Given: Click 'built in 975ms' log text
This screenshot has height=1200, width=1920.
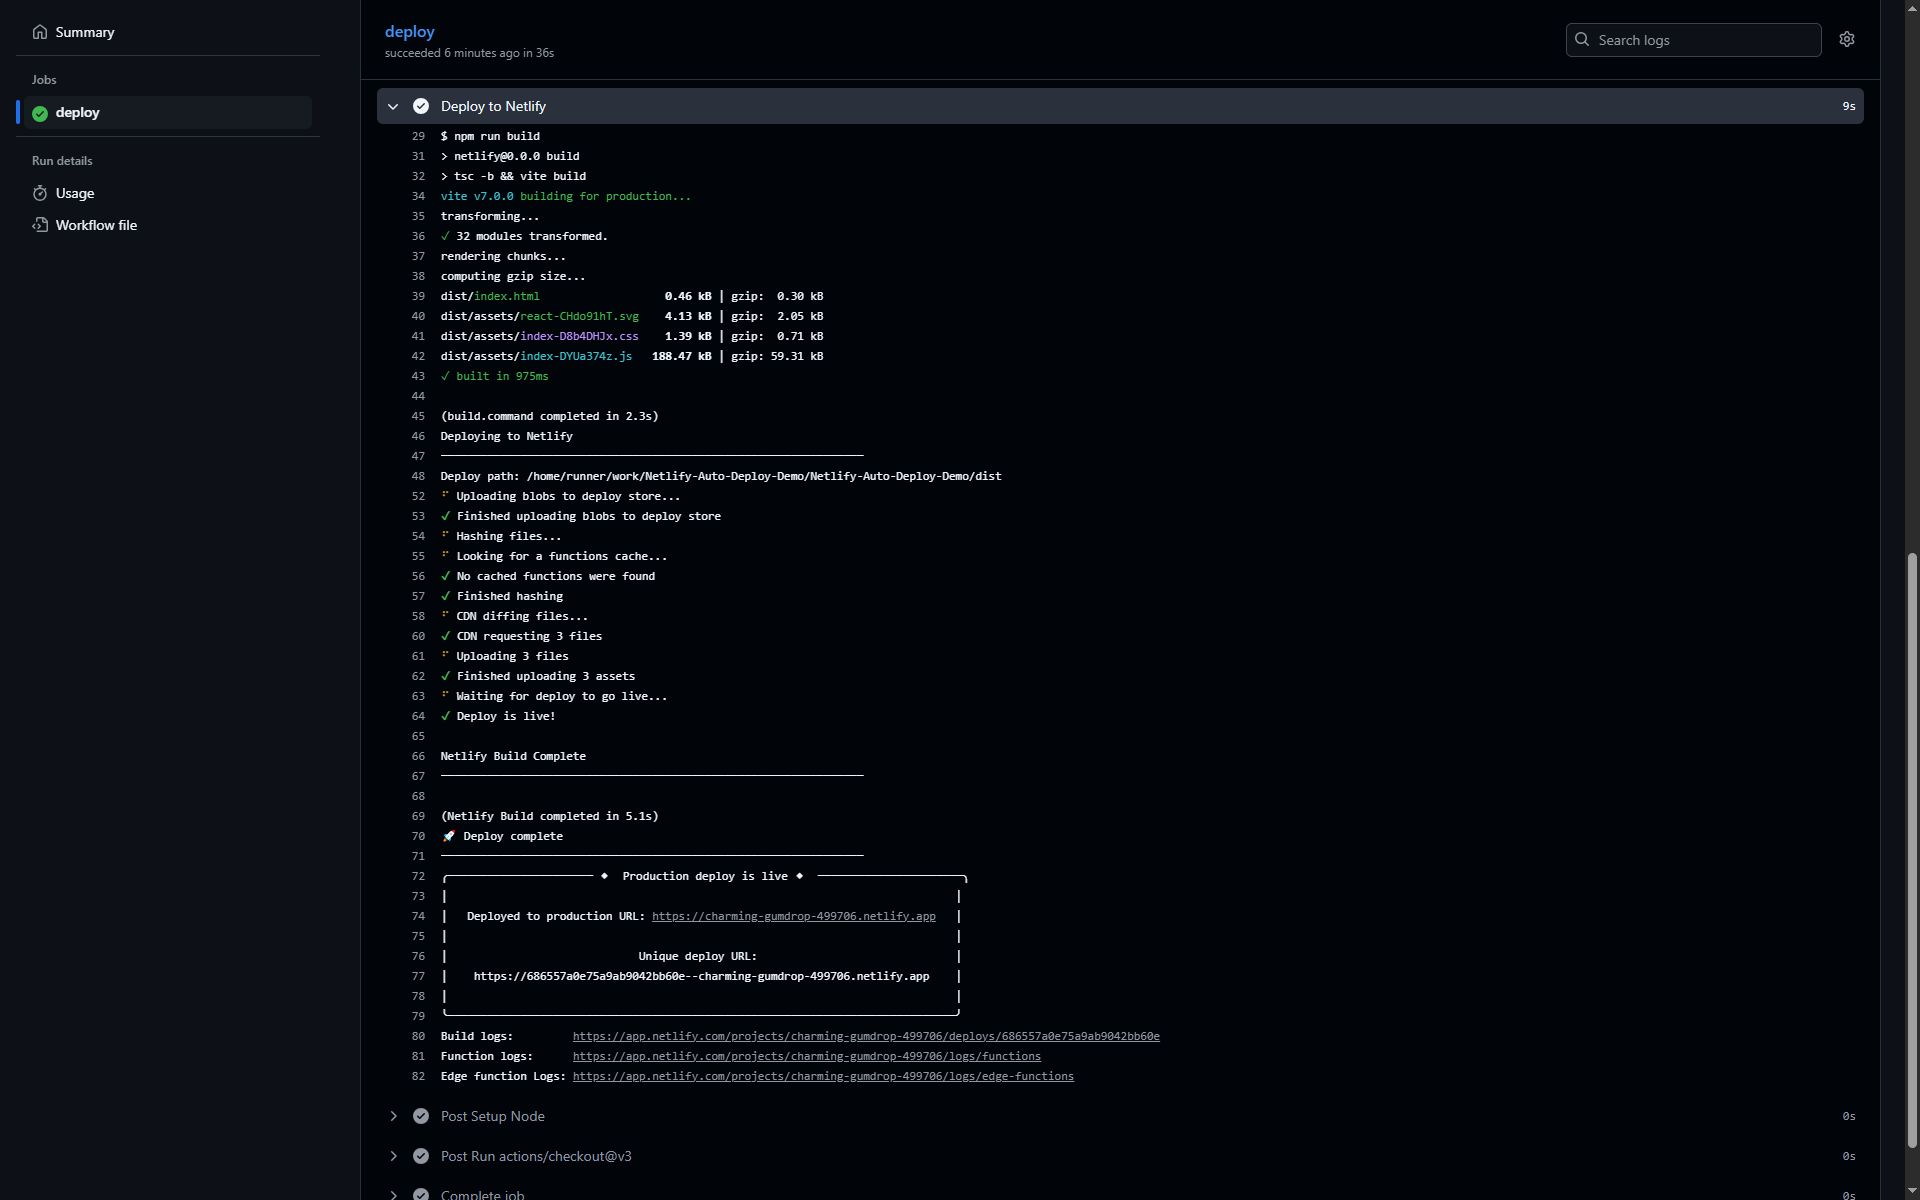Looking at the screenshot, I should coord(502,376).
